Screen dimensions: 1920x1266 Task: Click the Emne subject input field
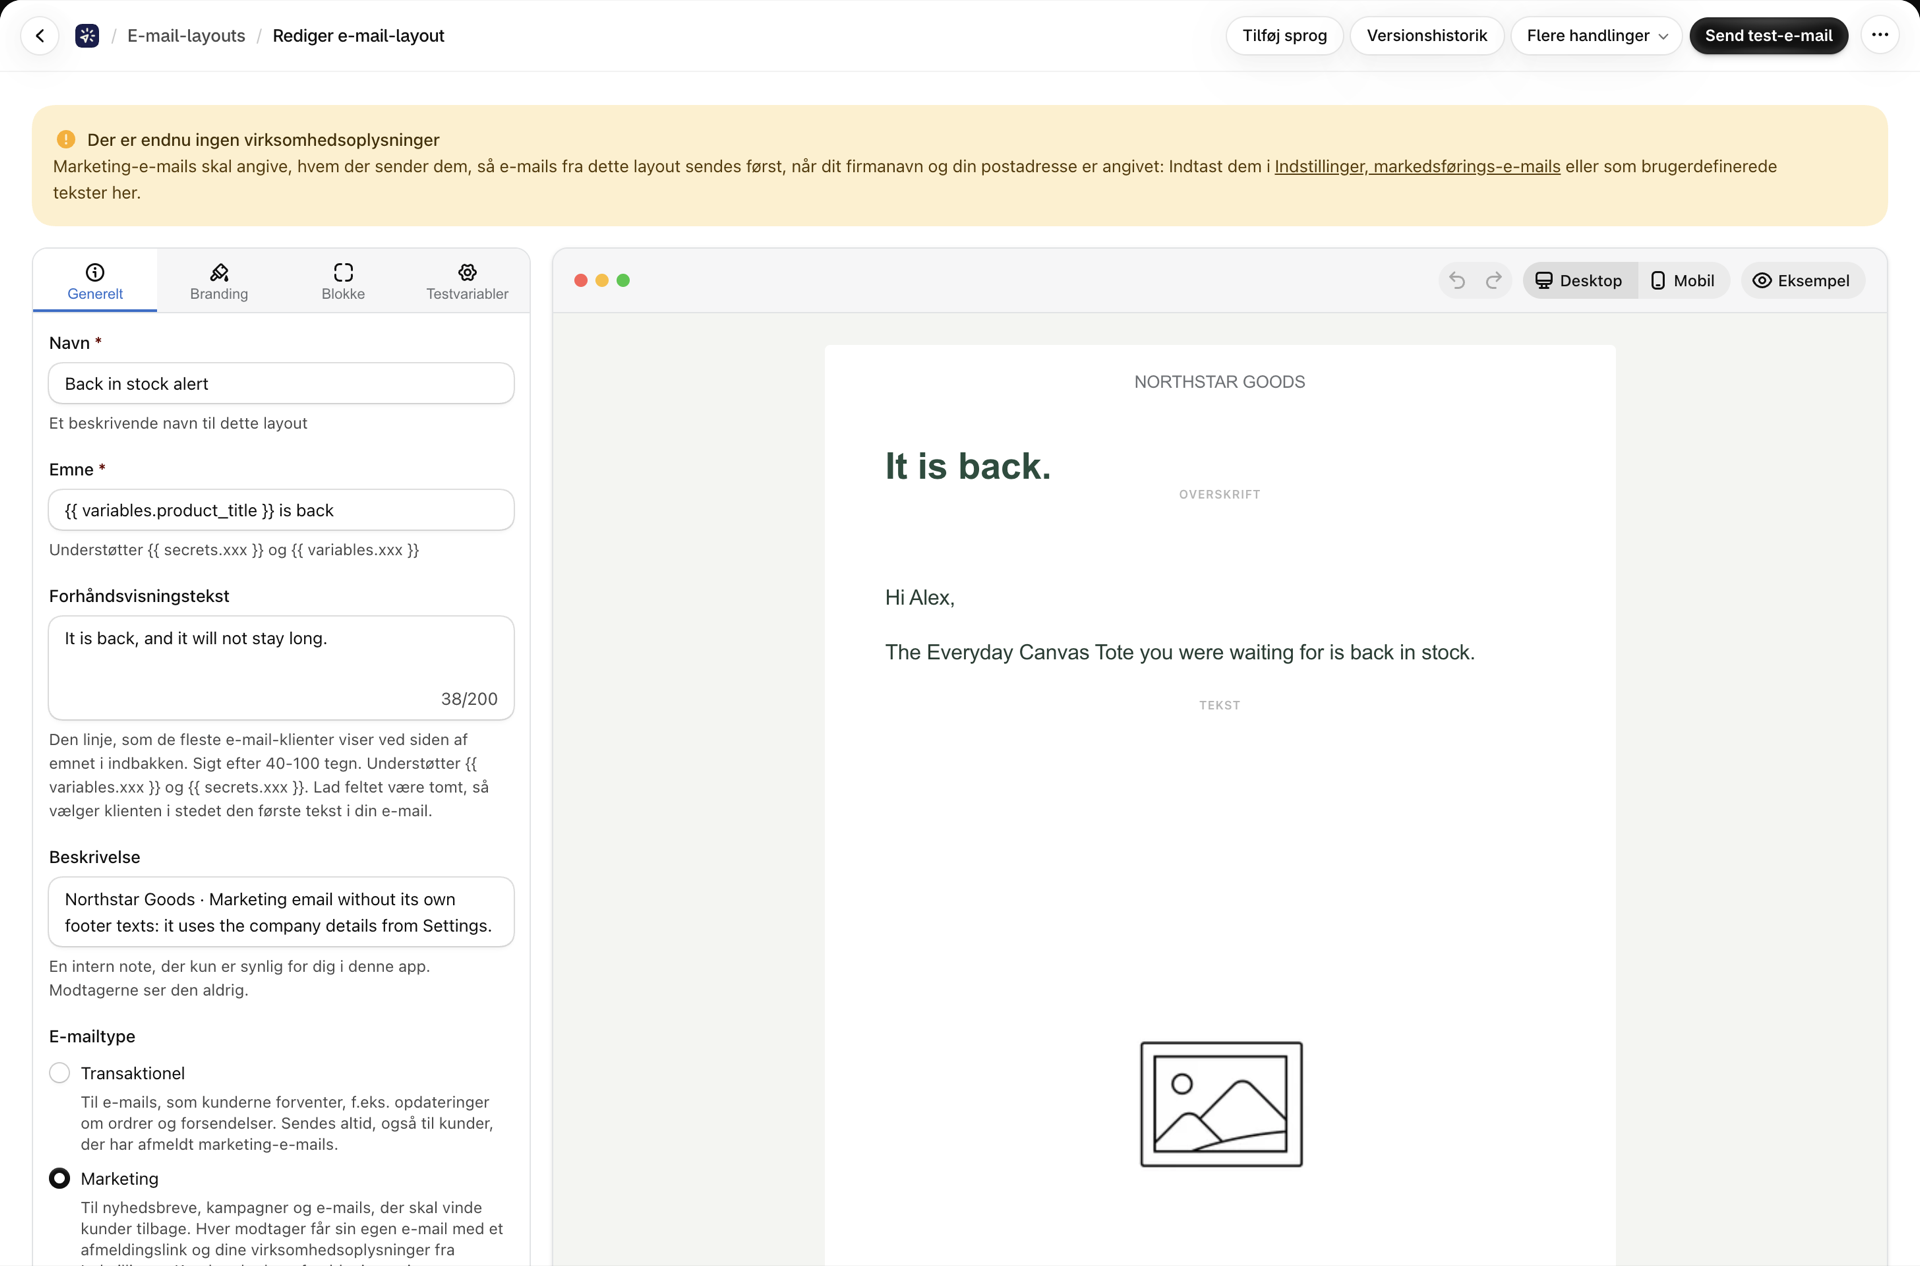tap(281, 510)
